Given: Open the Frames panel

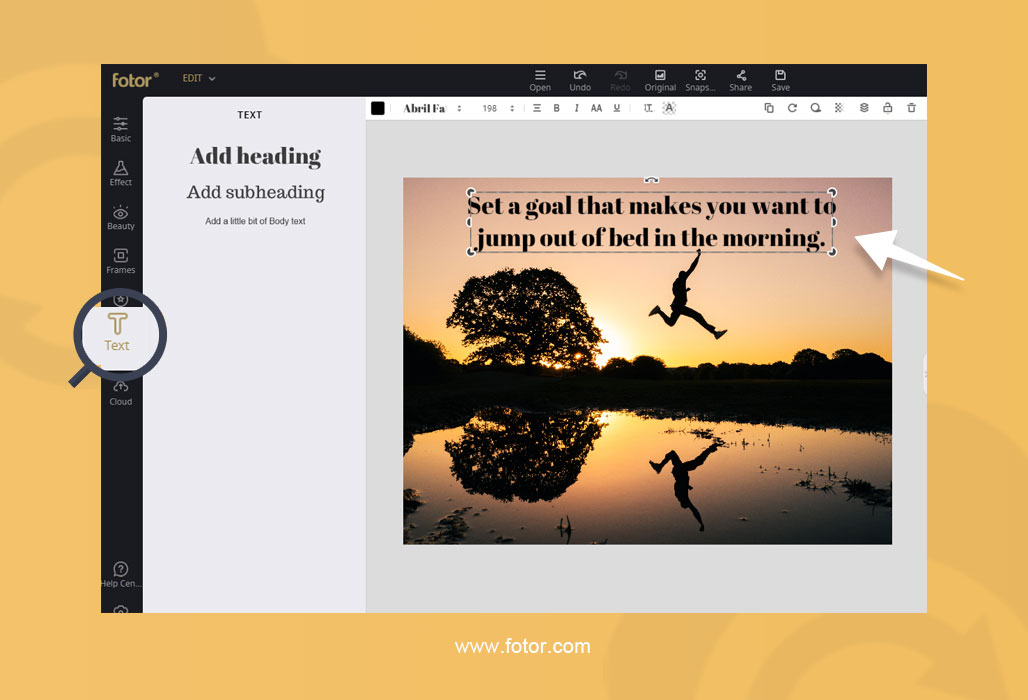Looking at the screenshot, I should coord(121,261).
